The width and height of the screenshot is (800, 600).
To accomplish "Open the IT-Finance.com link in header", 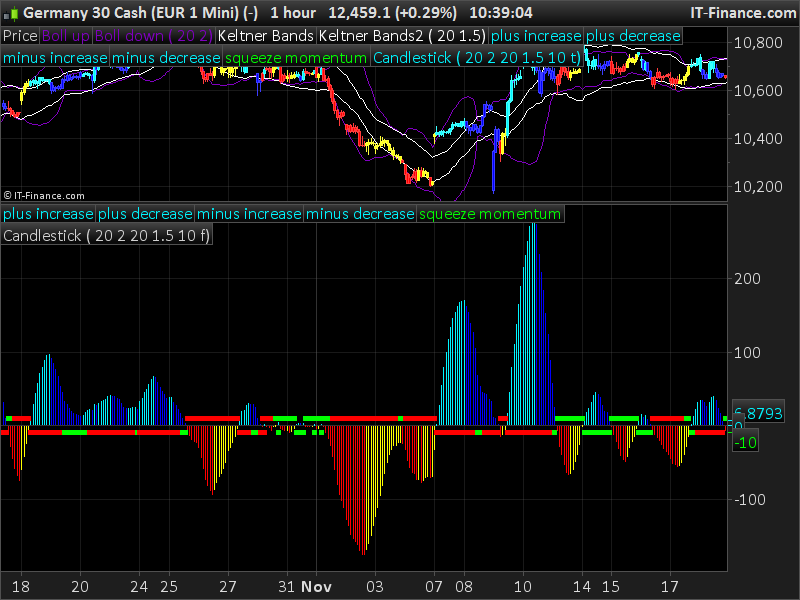I will [x=743, y=13].
